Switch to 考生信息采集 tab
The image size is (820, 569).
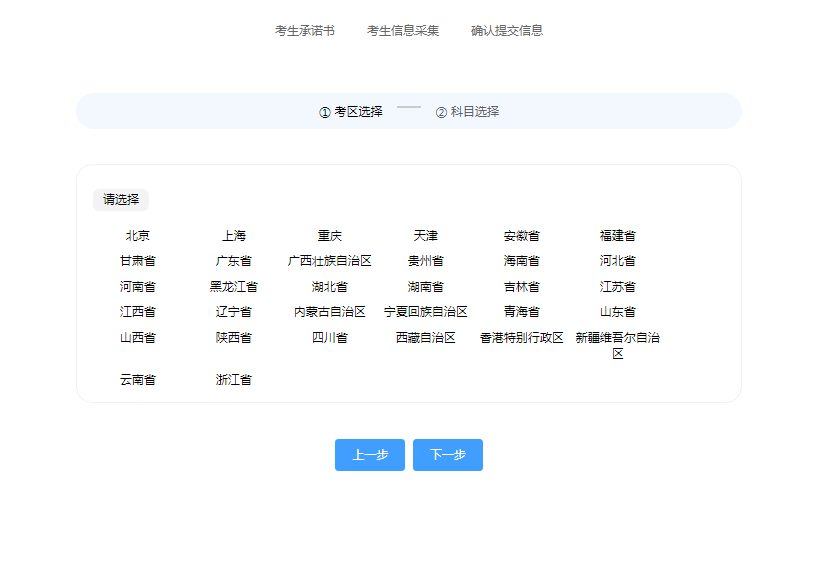click(x=402, y=30)
